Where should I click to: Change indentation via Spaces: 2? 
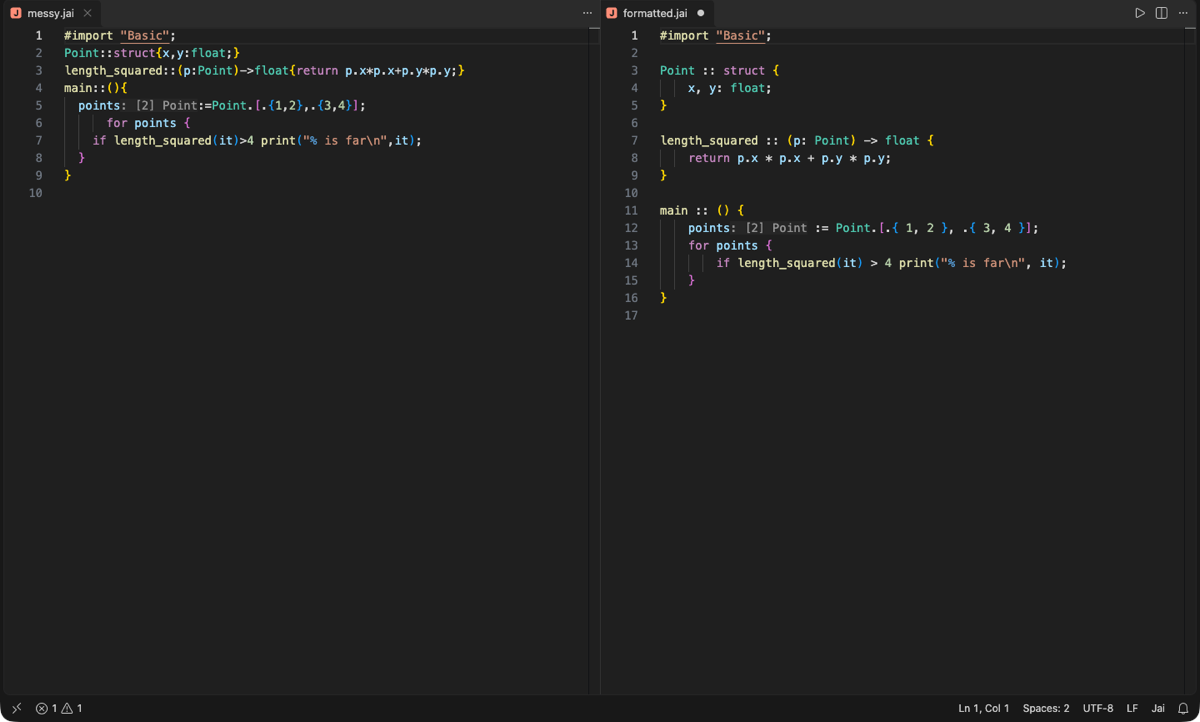click(1046, 708)
